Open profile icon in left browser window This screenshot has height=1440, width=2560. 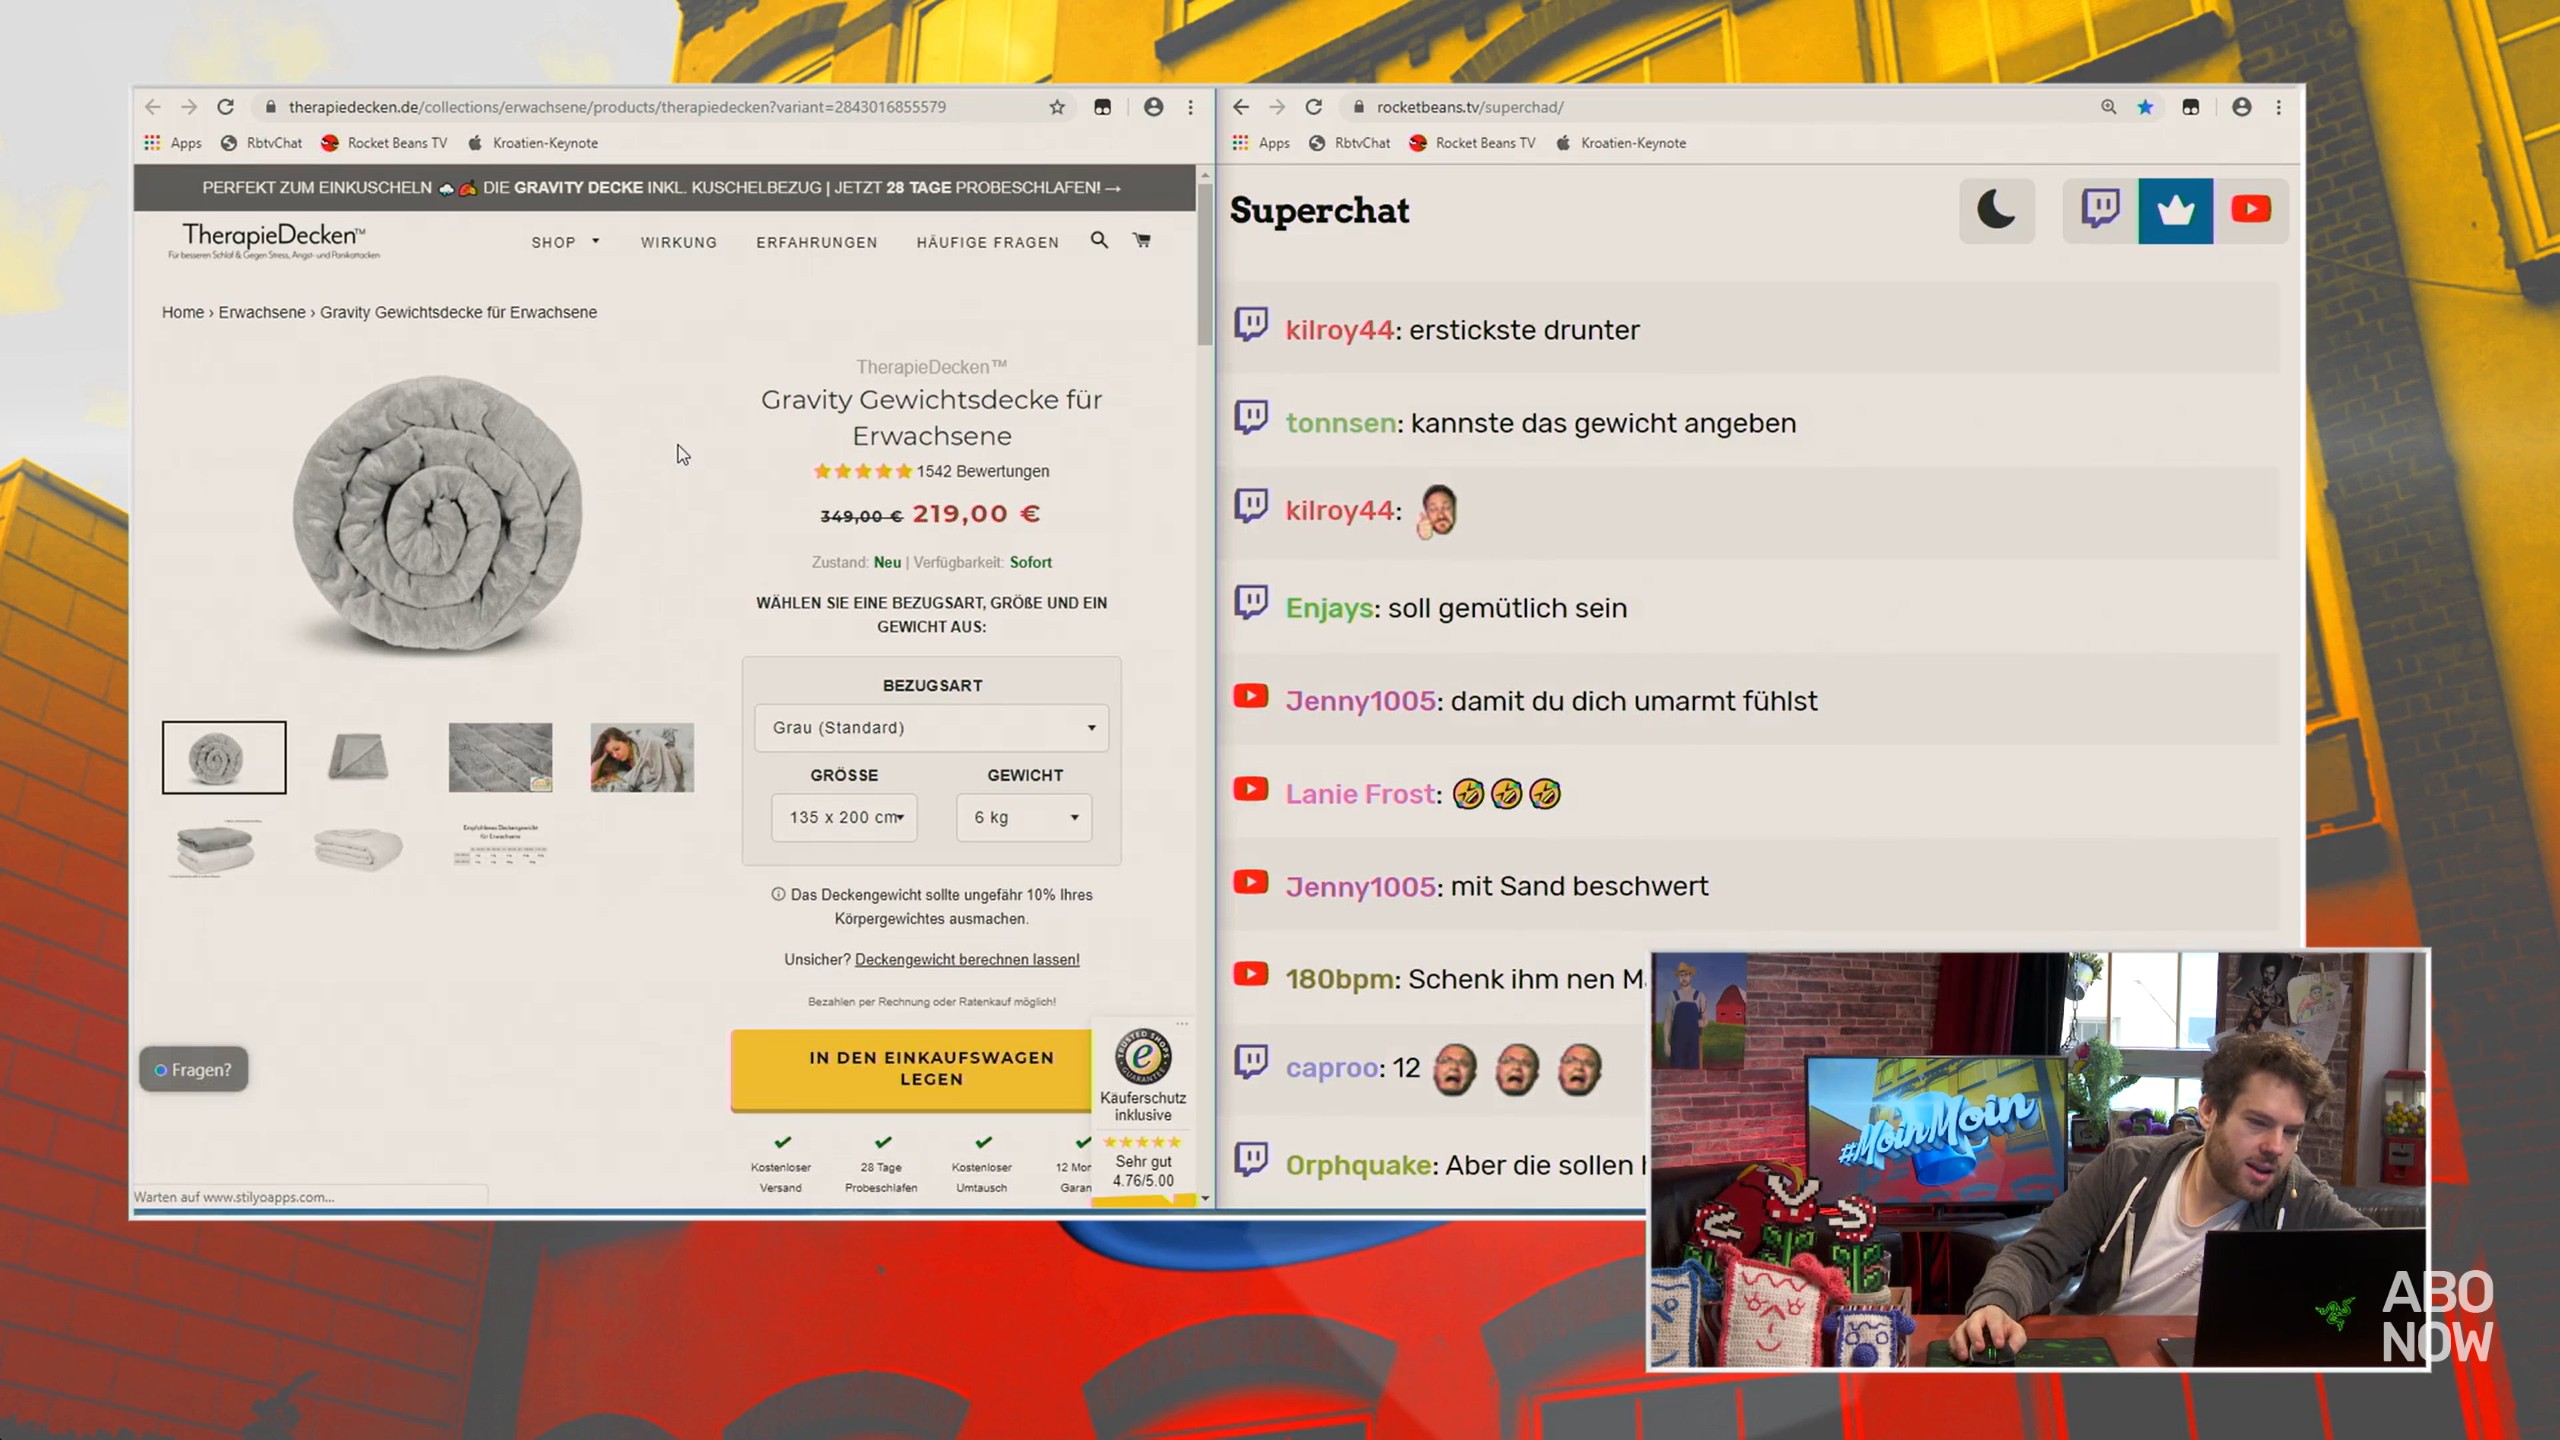point(1153,107)
